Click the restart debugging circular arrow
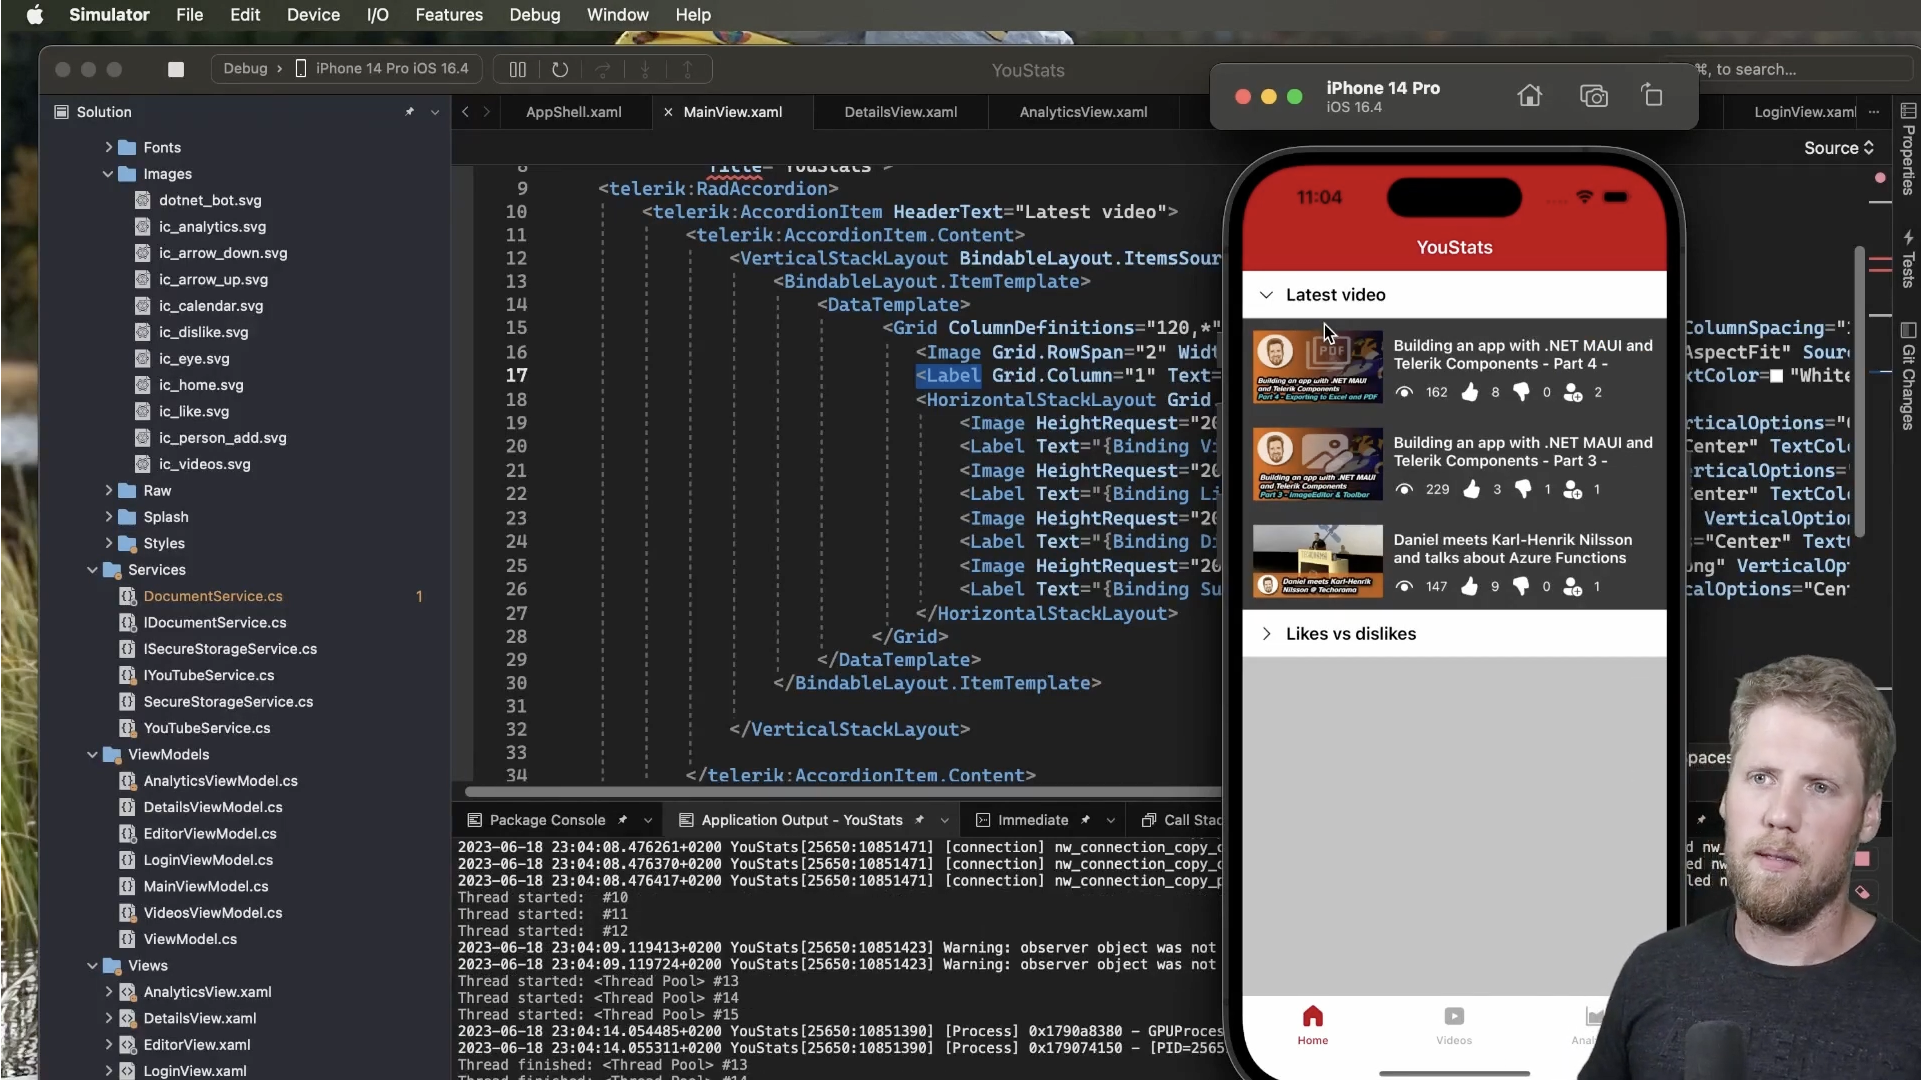This screenshot has height=1082, width=1922. [x=560, y=69]
